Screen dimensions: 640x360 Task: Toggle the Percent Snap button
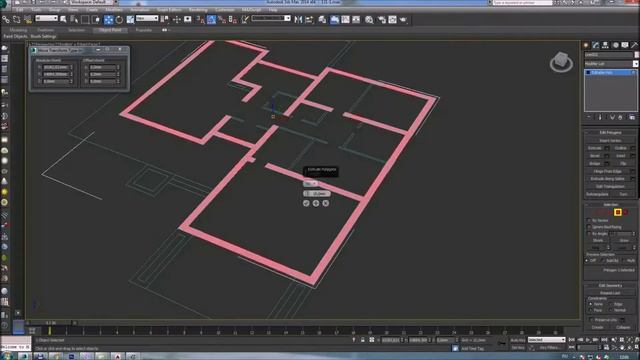pyautogui.click(x=222, y=19)
